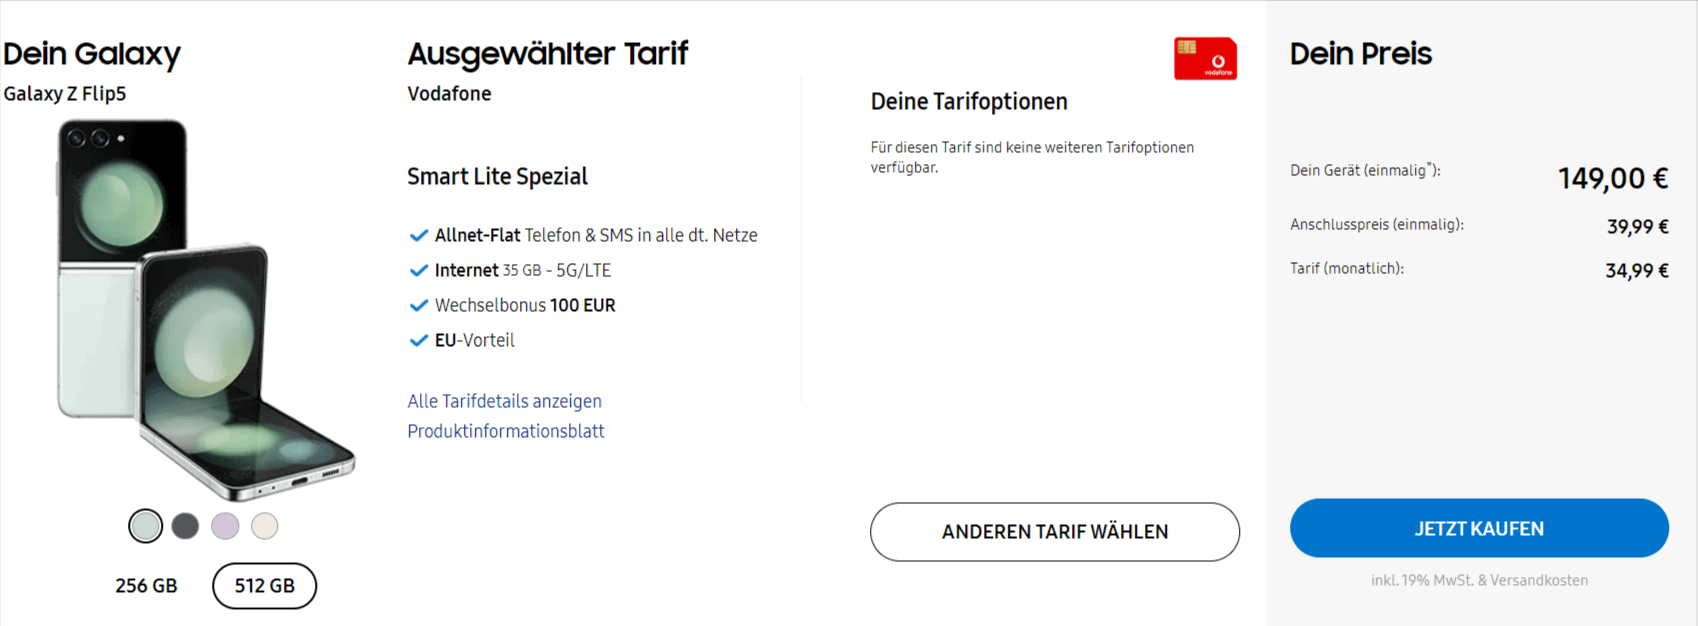Open Alle Tarifdetails anzeigen link
This screenshot has height=626, width=1698.
[505, 401]
